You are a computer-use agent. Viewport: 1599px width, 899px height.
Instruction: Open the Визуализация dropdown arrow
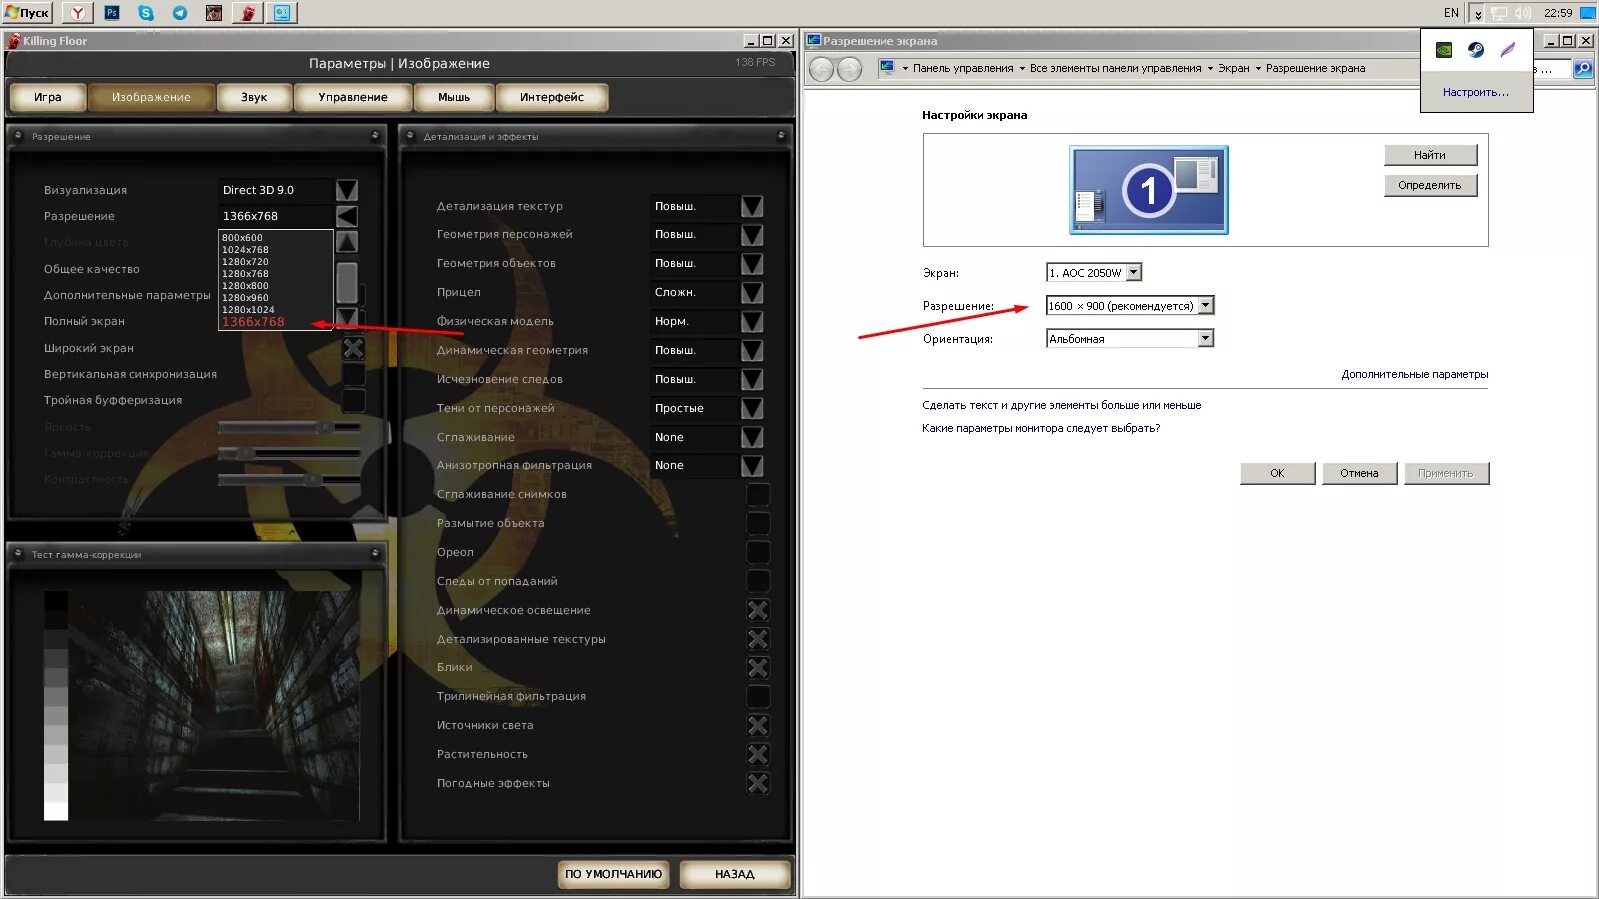click(x=347, y=190)
